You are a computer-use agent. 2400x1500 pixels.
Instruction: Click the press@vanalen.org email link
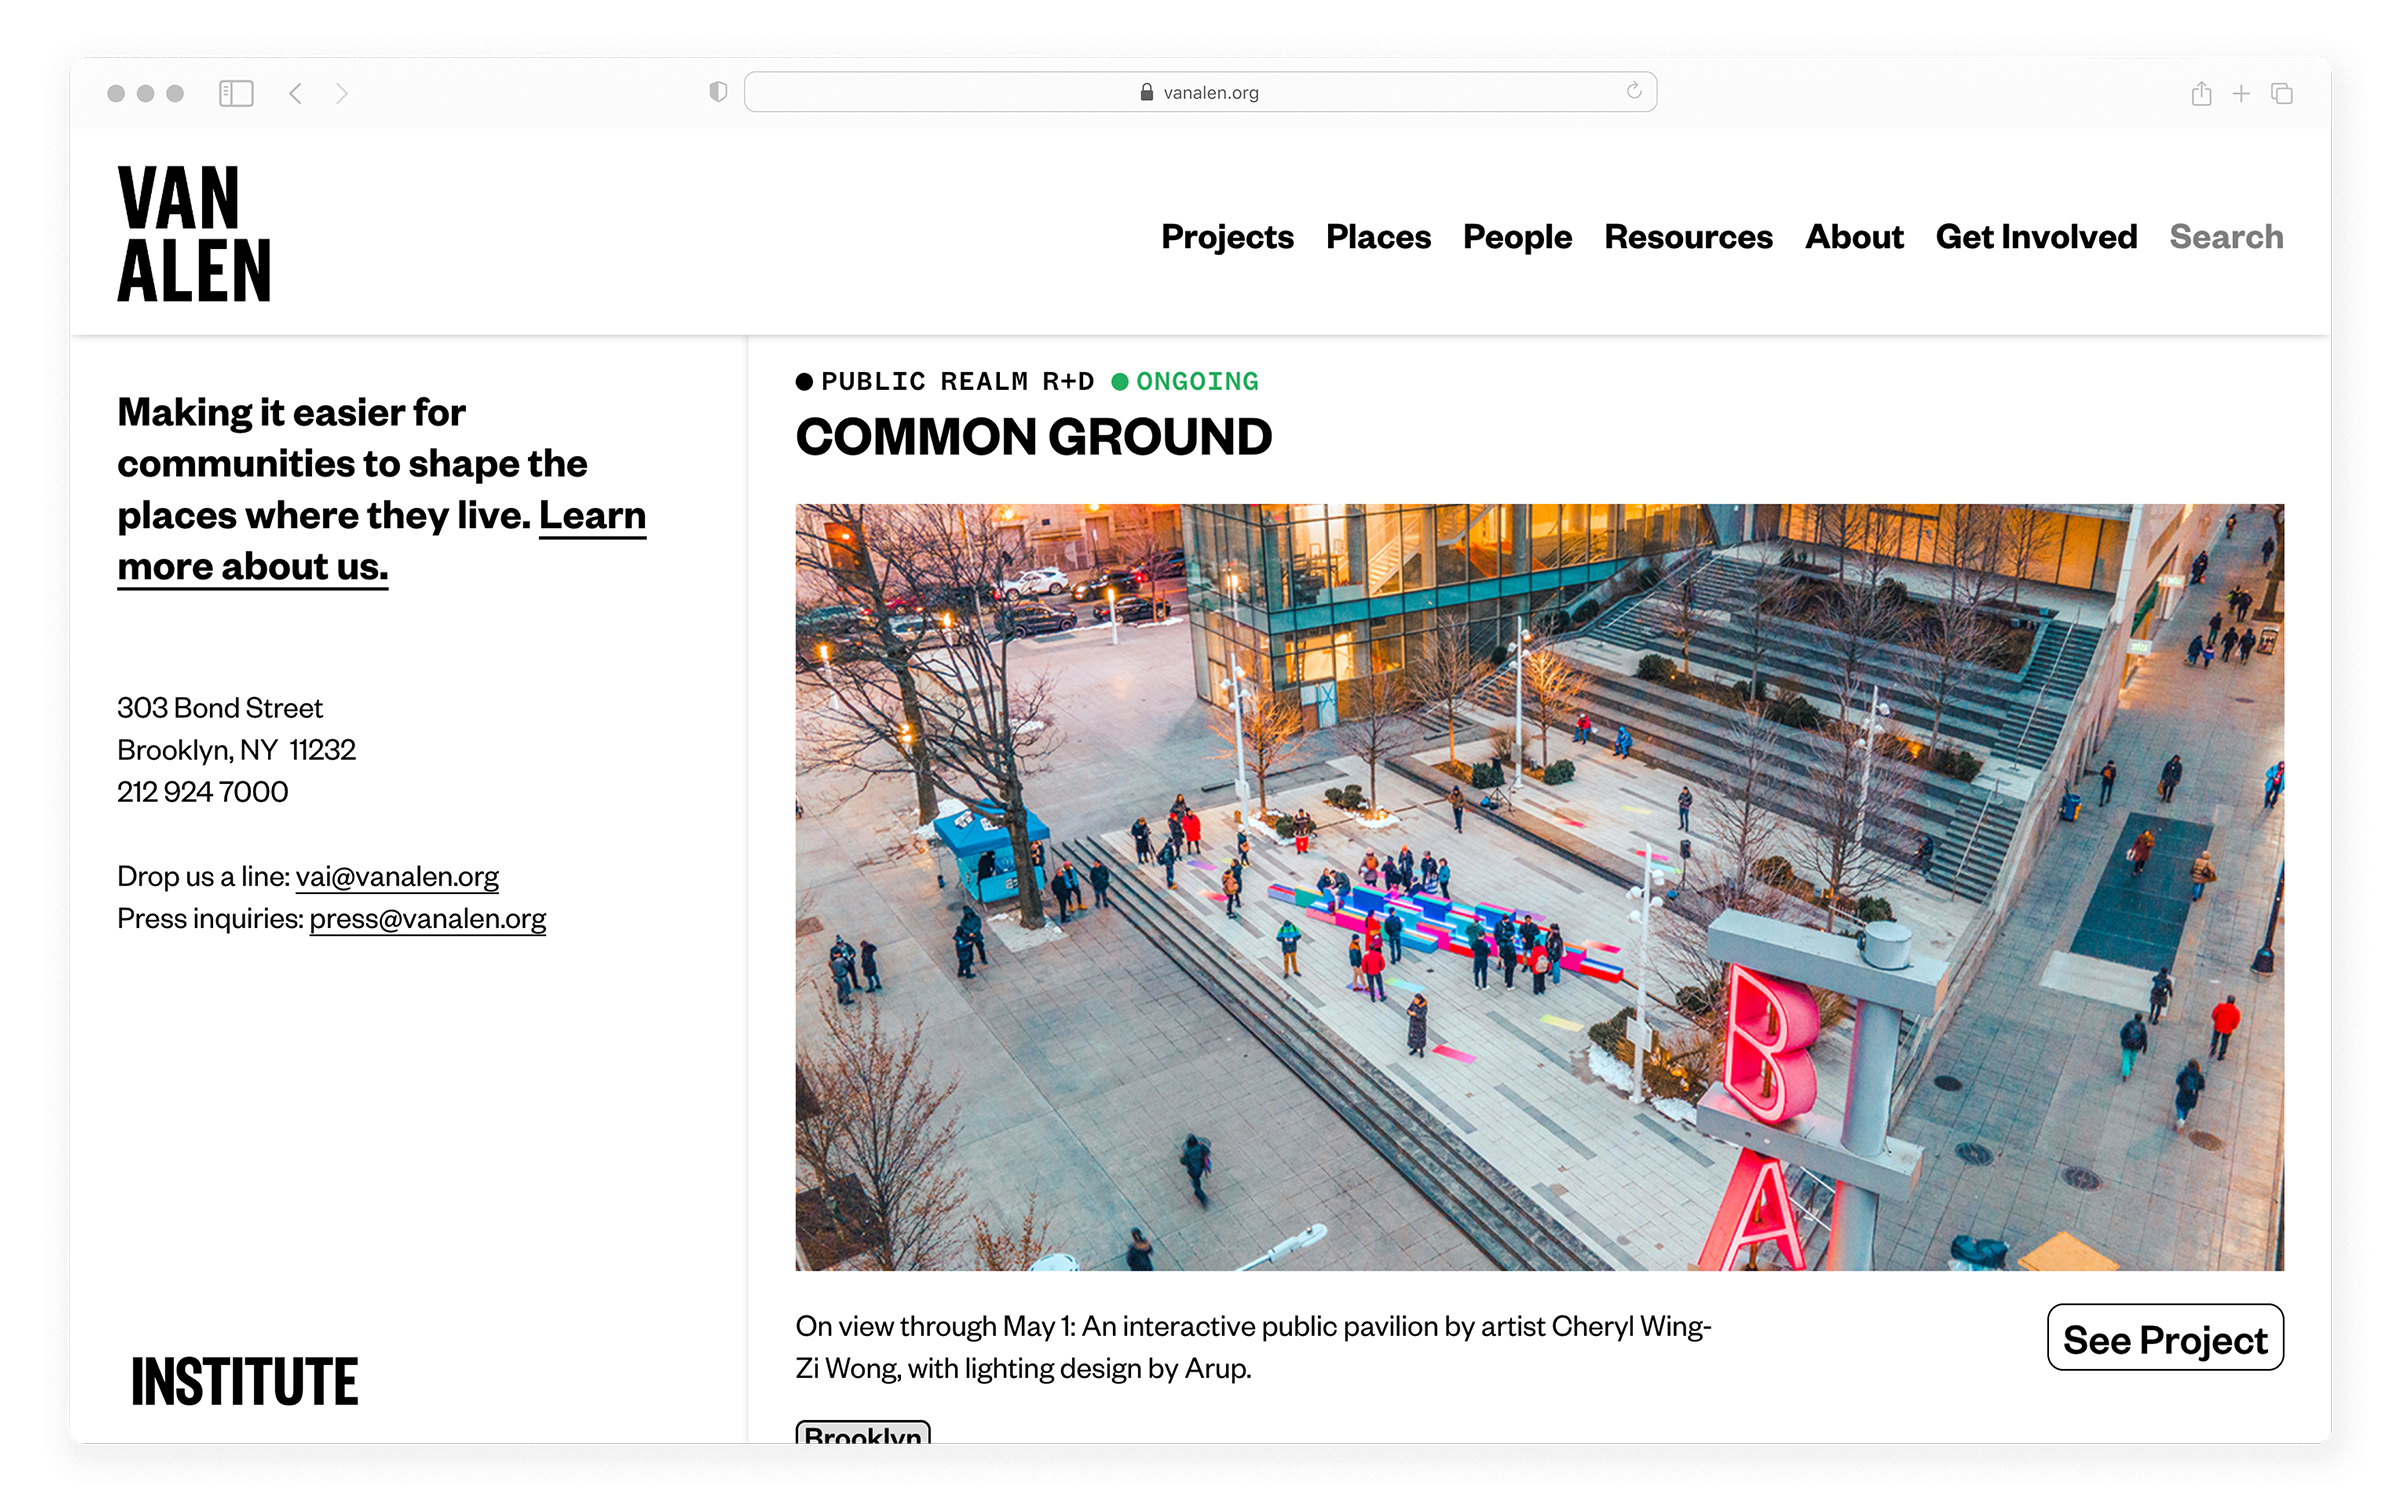coord(427,918)
